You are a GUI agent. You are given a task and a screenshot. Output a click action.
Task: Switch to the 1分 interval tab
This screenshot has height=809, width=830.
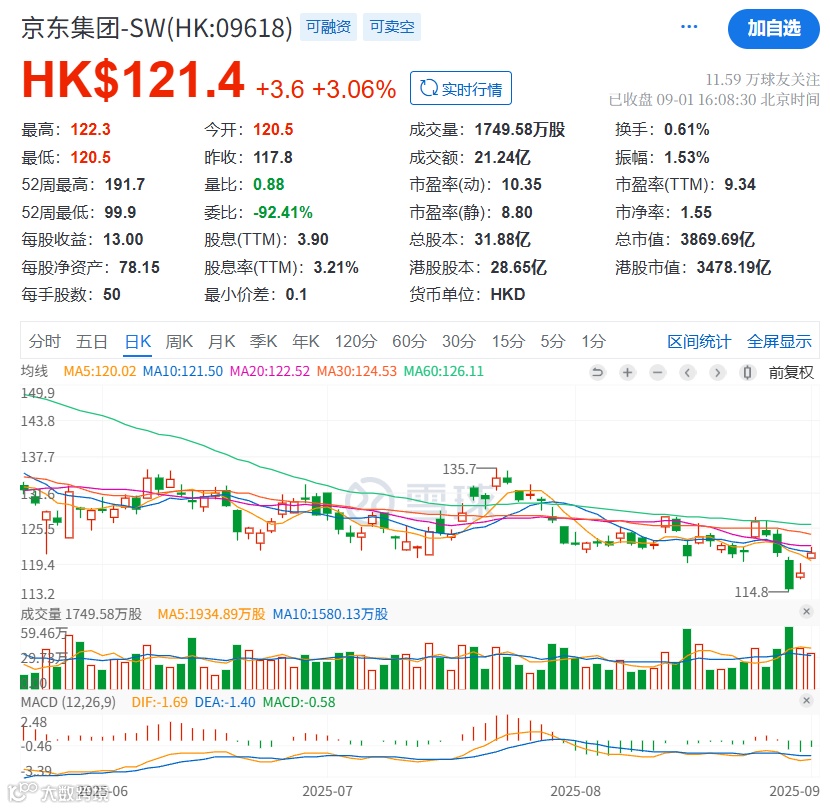point(593,341)
